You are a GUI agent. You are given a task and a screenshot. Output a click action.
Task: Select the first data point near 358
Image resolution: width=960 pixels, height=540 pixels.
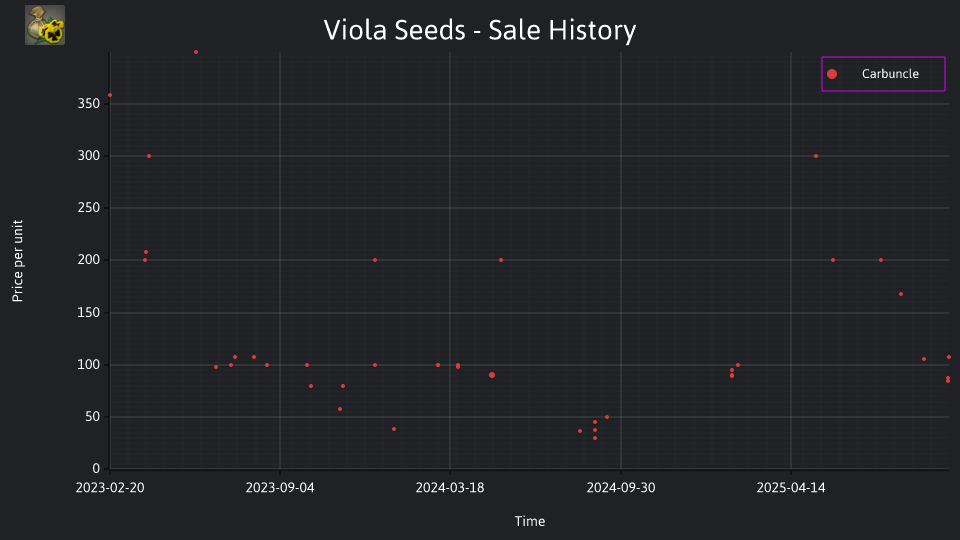(x=110, y=96)
